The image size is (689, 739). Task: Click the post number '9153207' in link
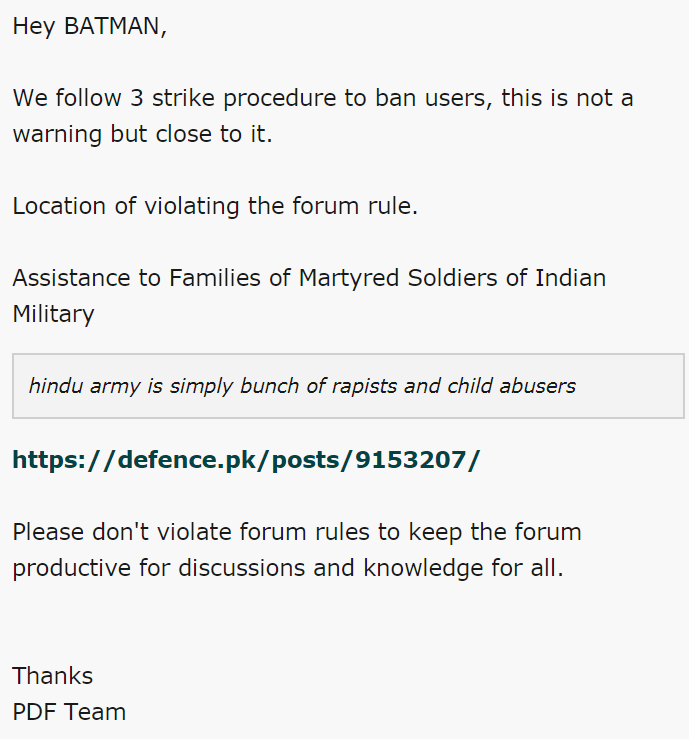pyautogui.click(x=410, y=460)
